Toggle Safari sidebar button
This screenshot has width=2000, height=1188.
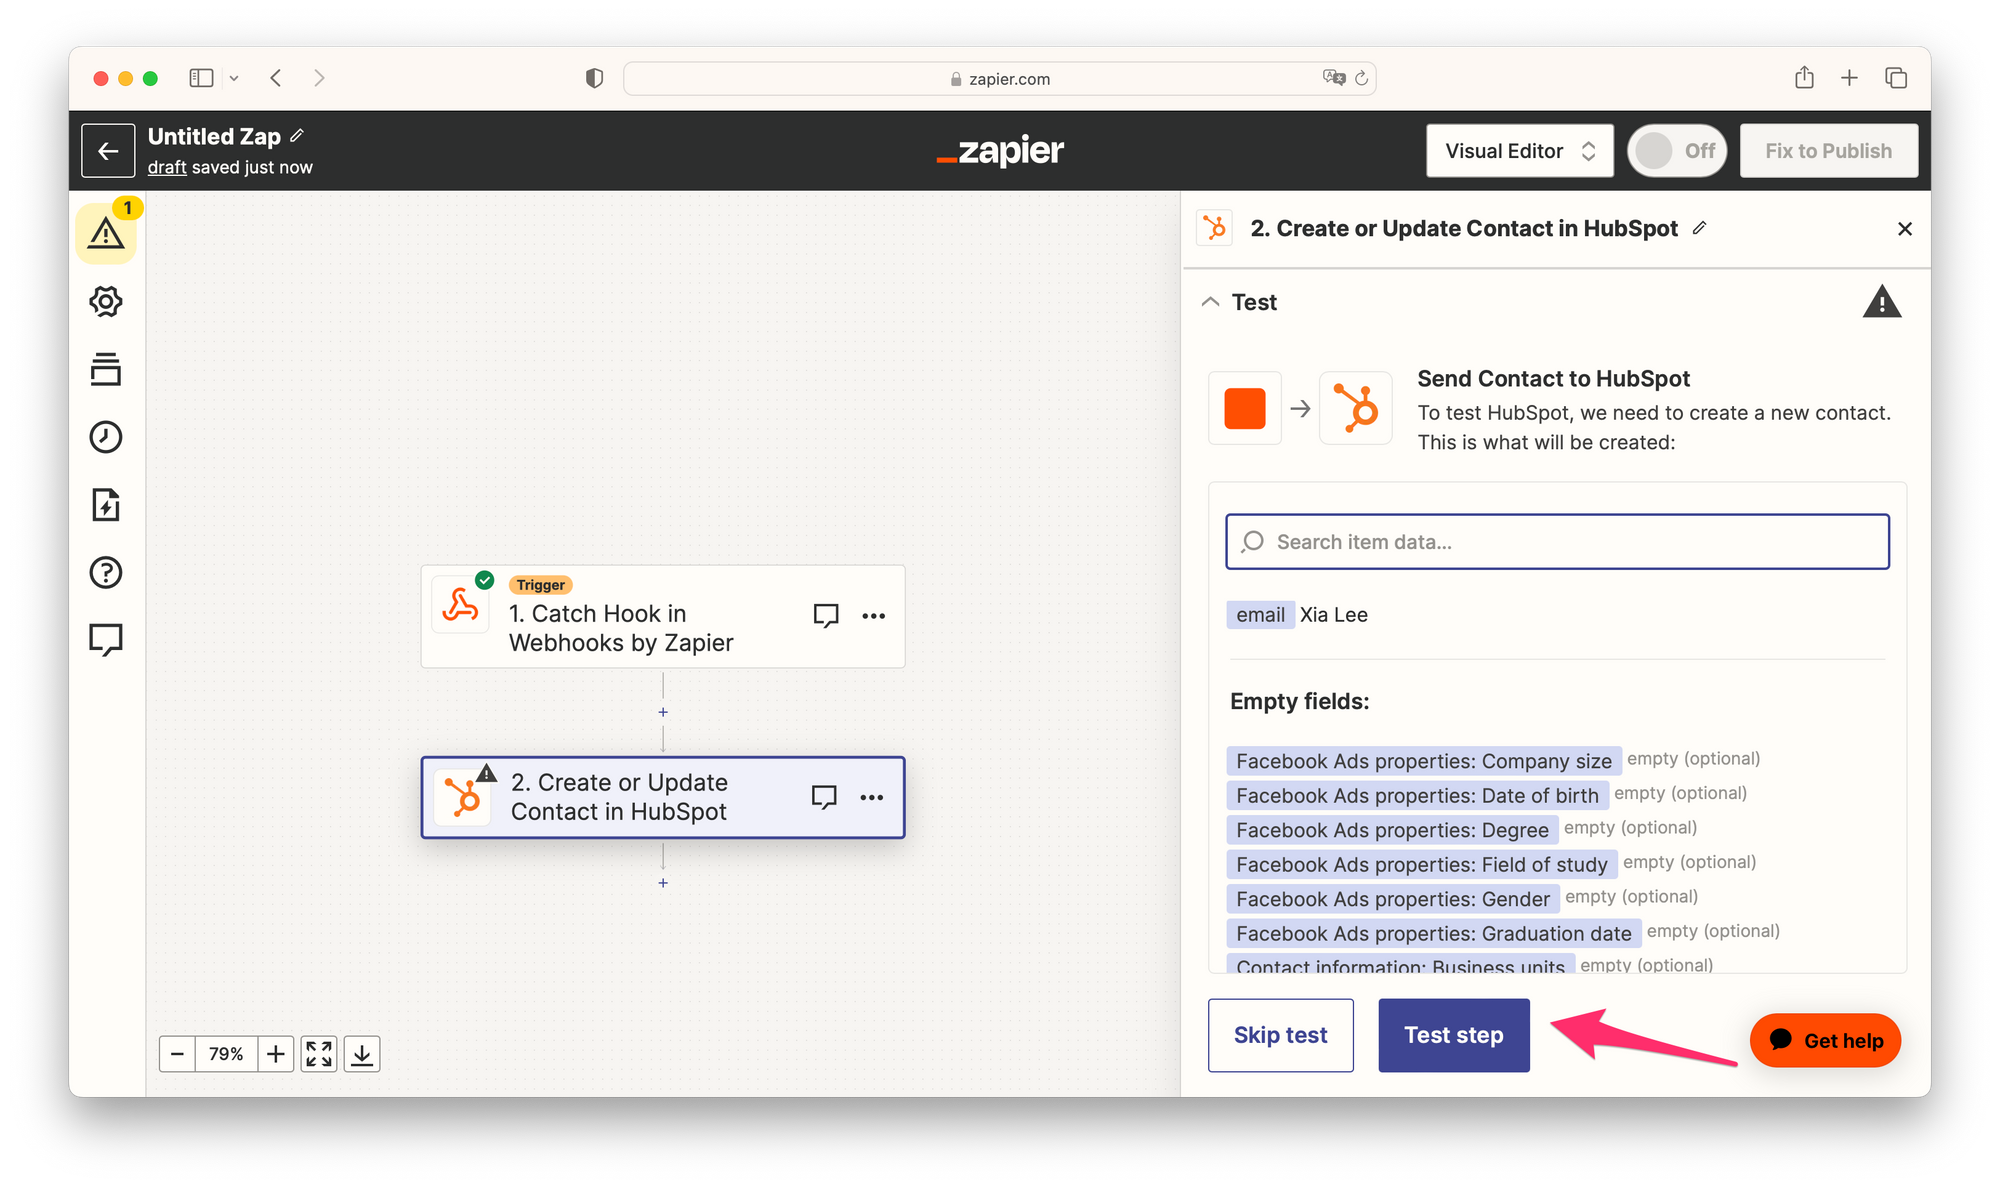pos(202,78)
